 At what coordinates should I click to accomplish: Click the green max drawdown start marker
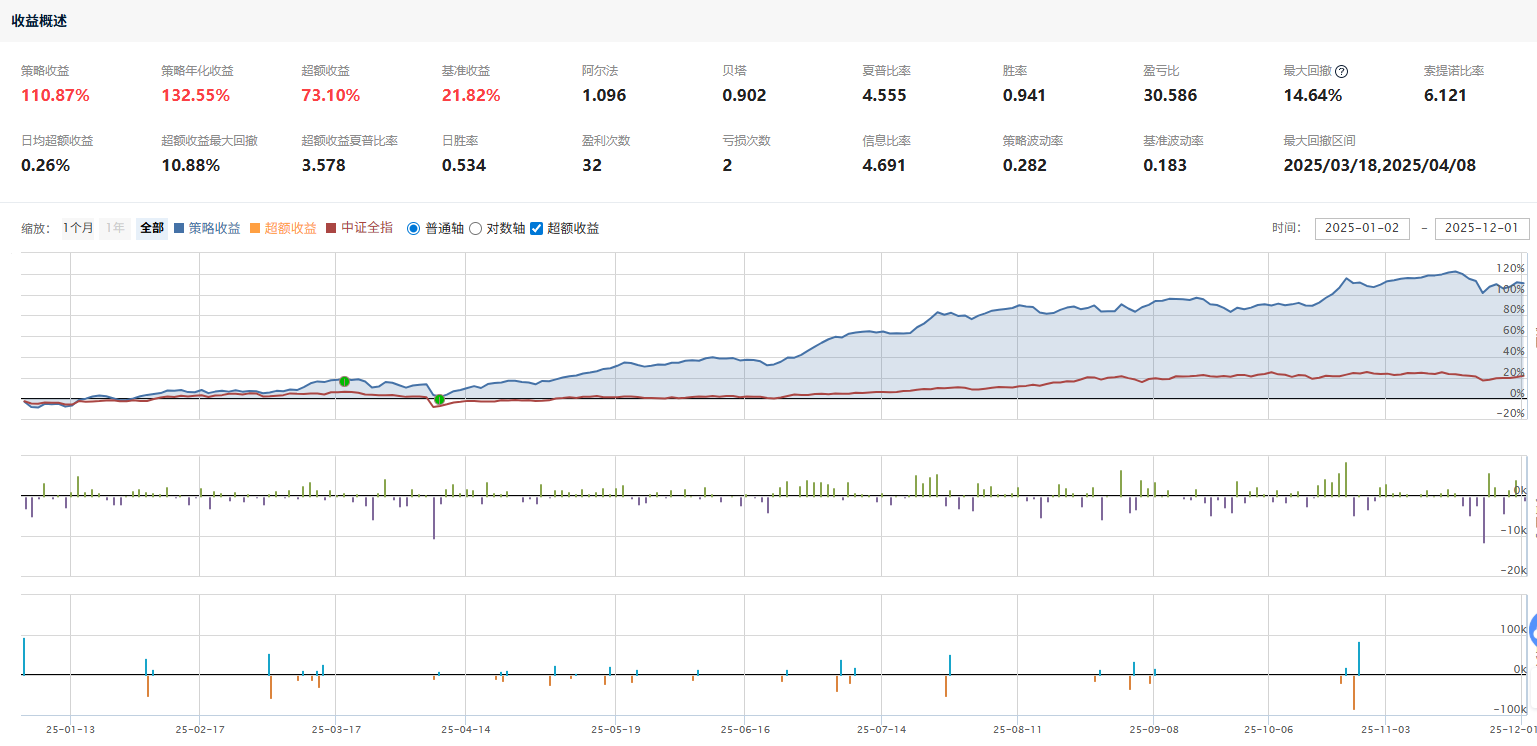[x=344, y=381]
